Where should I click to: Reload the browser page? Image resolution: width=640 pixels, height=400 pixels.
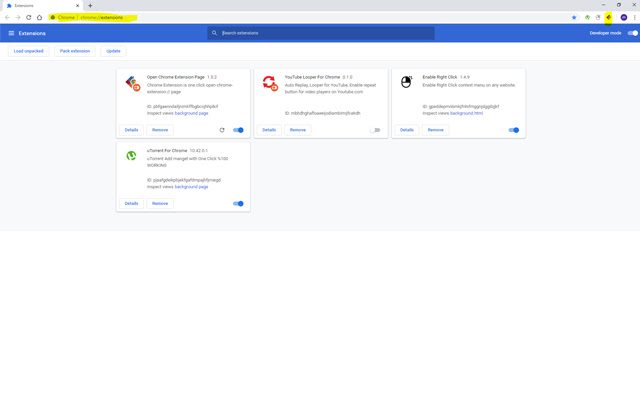point(29,17)
